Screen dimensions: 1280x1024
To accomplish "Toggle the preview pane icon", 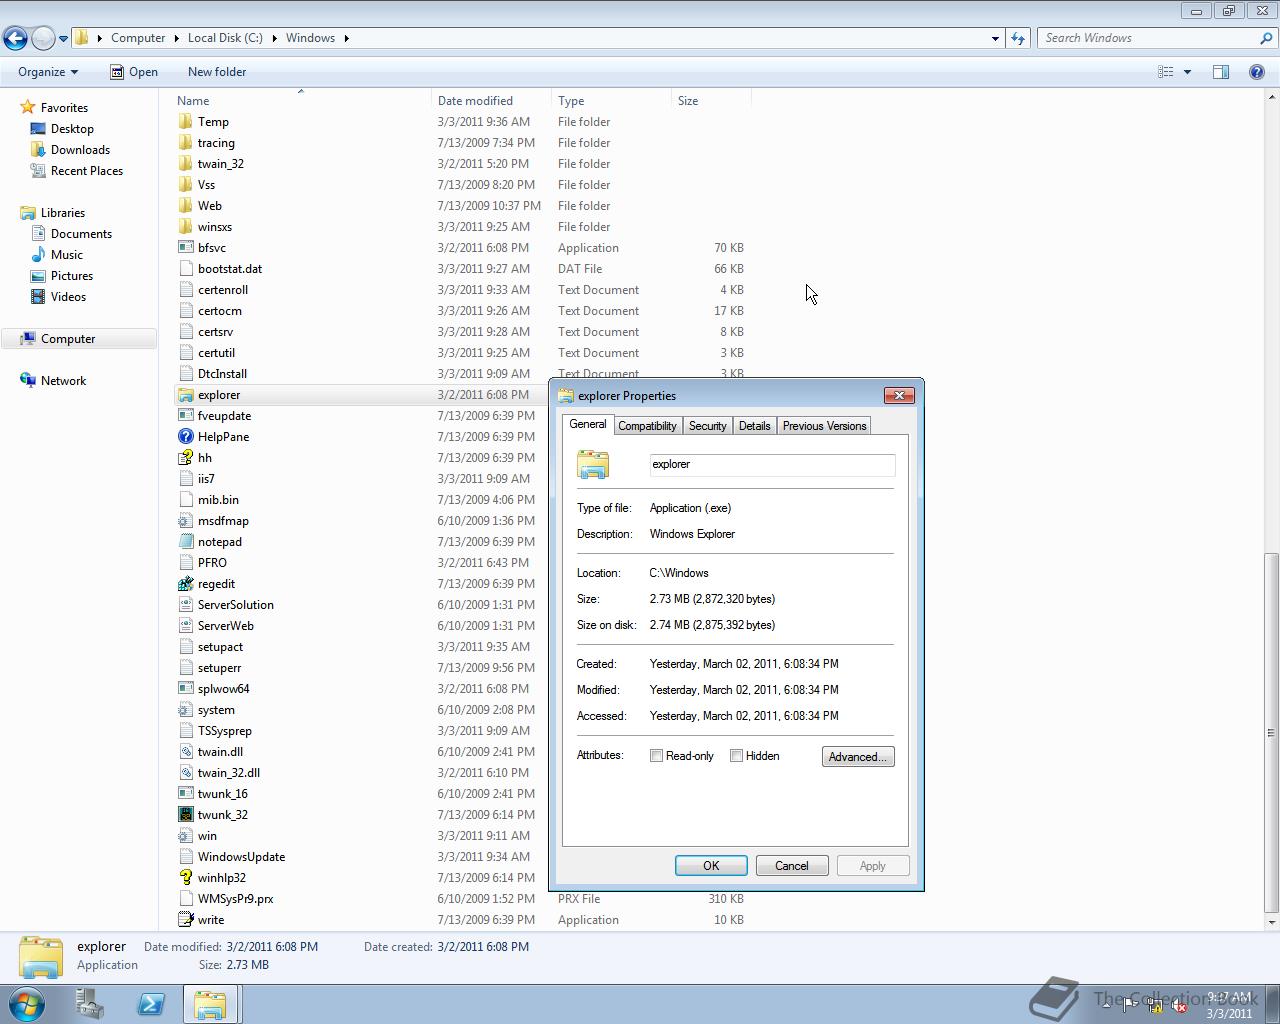I will 1221,72.
